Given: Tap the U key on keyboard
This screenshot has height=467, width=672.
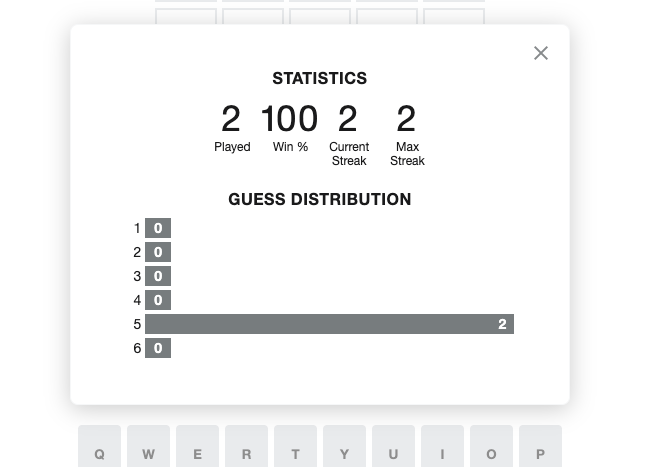Looking at the screenshot, I should pos(393,446).
